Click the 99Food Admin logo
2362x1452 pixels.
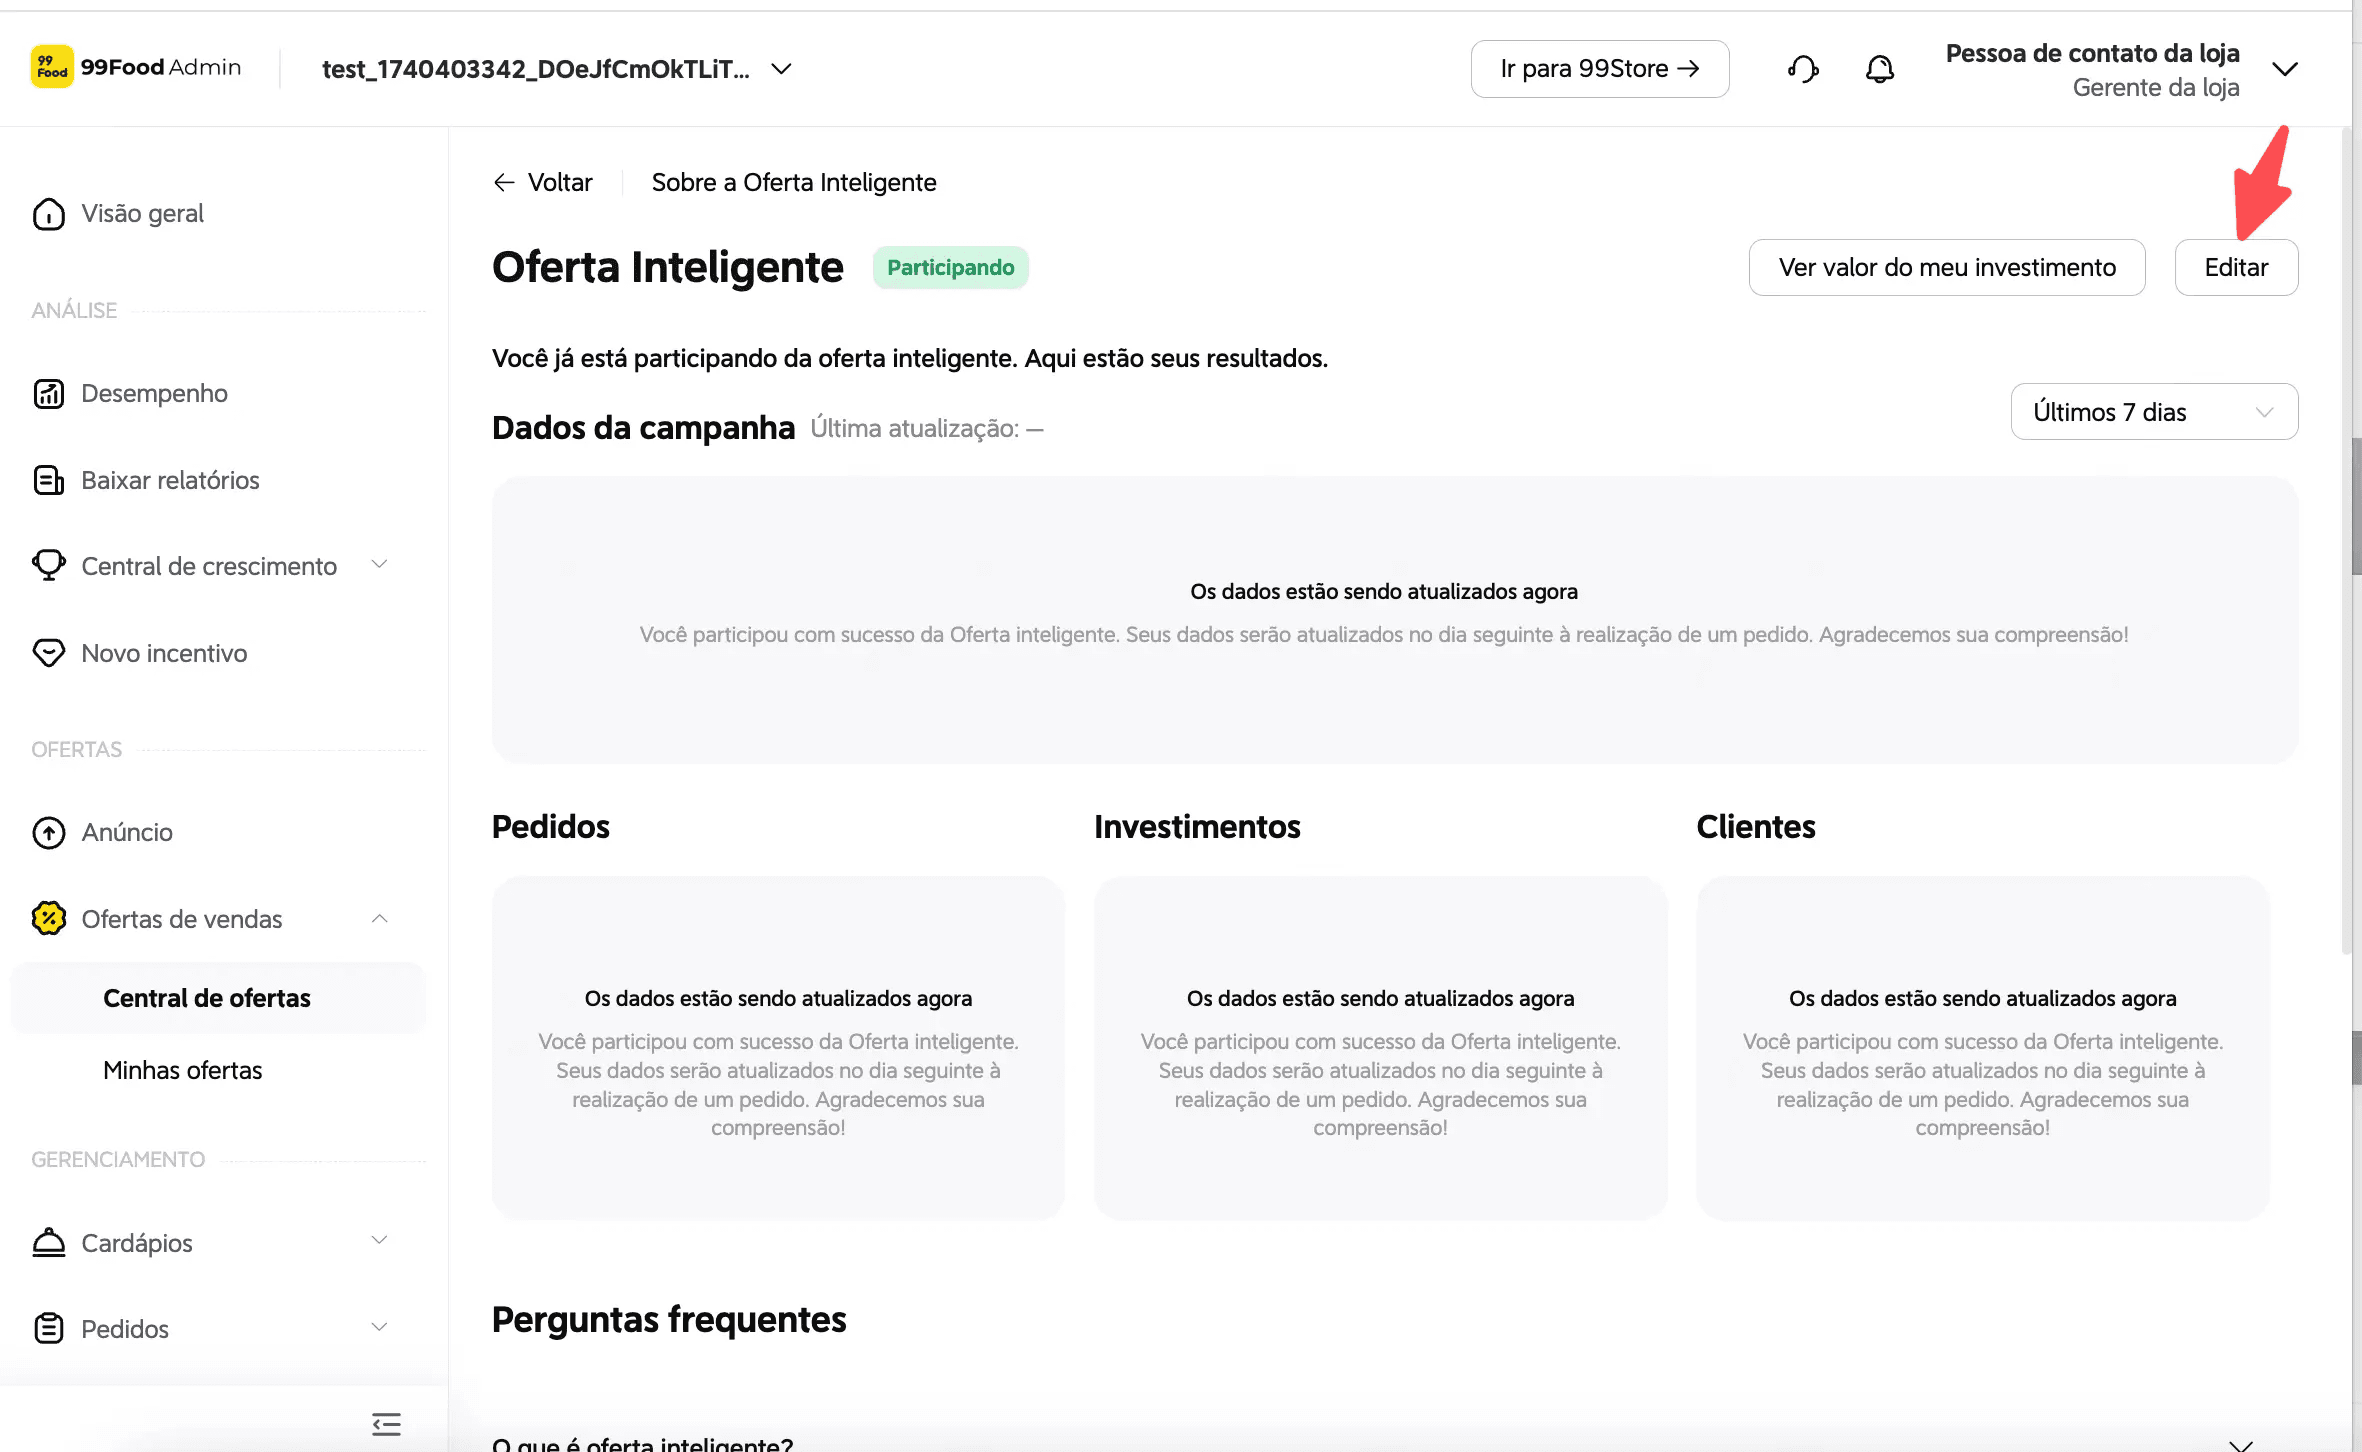coord(136,67)
